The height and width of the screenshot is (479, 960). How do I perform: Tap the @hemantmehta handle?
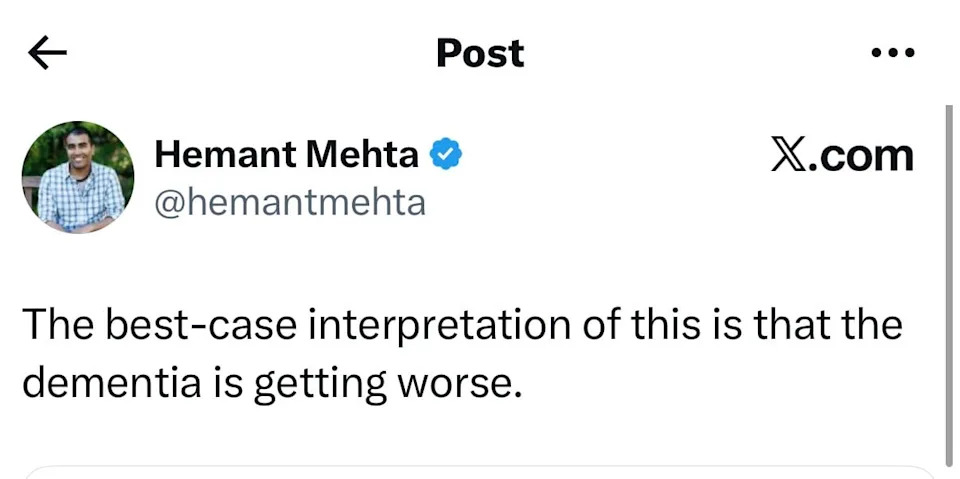click(289, 203)
